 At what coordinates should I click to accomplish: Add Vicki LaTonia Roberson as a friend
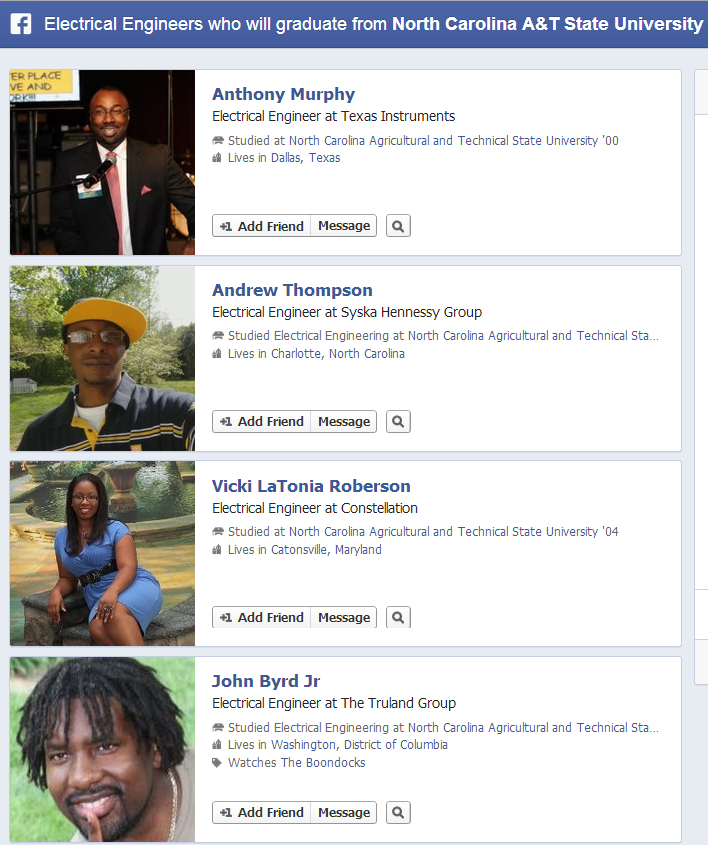(261, 617)
